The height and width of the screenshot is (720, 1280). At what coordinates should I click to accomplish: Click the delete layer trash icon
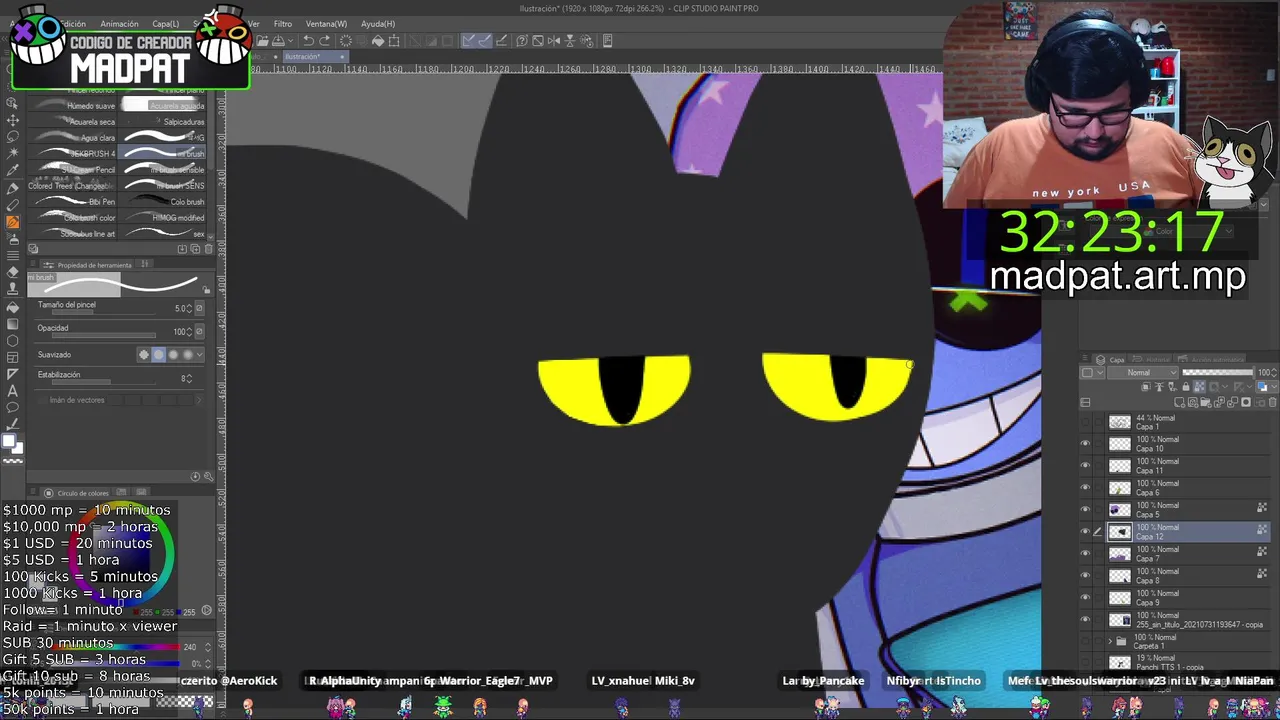pyautogui.click(x=1272, y=402)
